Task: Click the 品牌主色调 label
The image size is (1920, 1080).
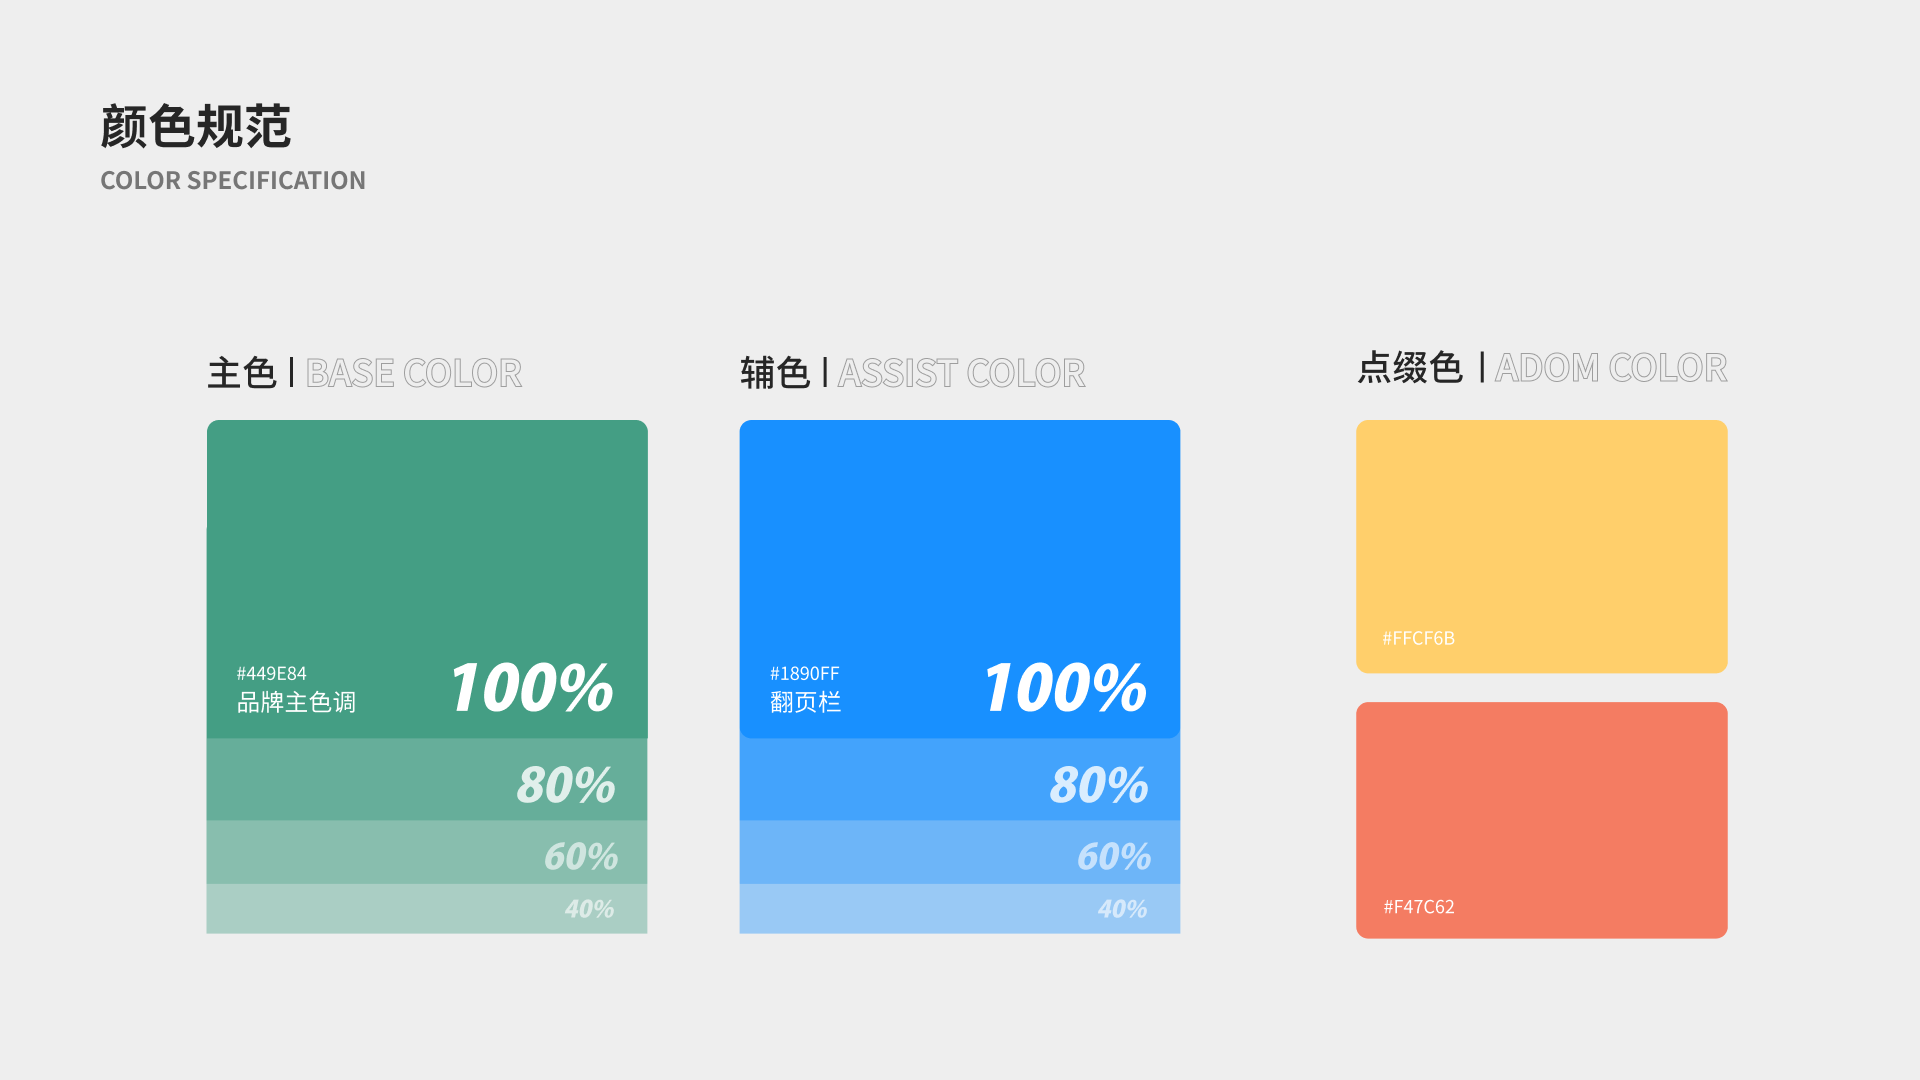Action: (296, 703)
